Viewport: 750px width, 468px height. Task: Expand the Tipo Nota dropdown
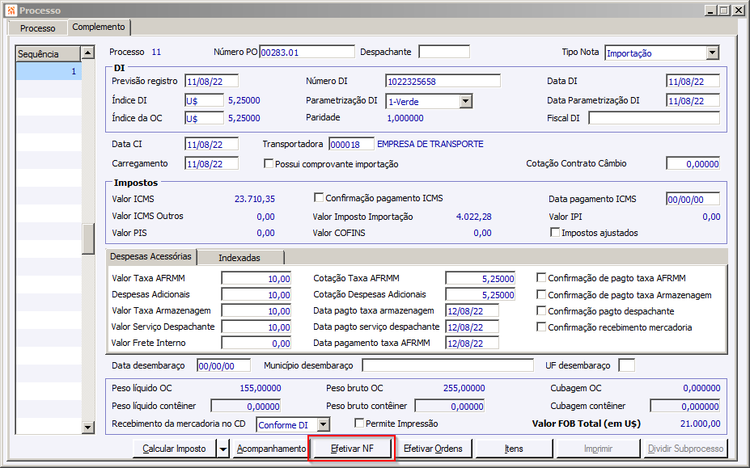coord(711,52)
